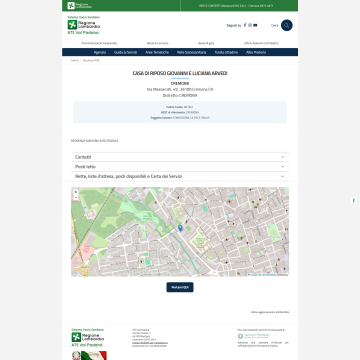The width and height of the screenshot is (360, 360).
Task: Click the Ultimo aggiornamento date text
Action: click(270, 312)
